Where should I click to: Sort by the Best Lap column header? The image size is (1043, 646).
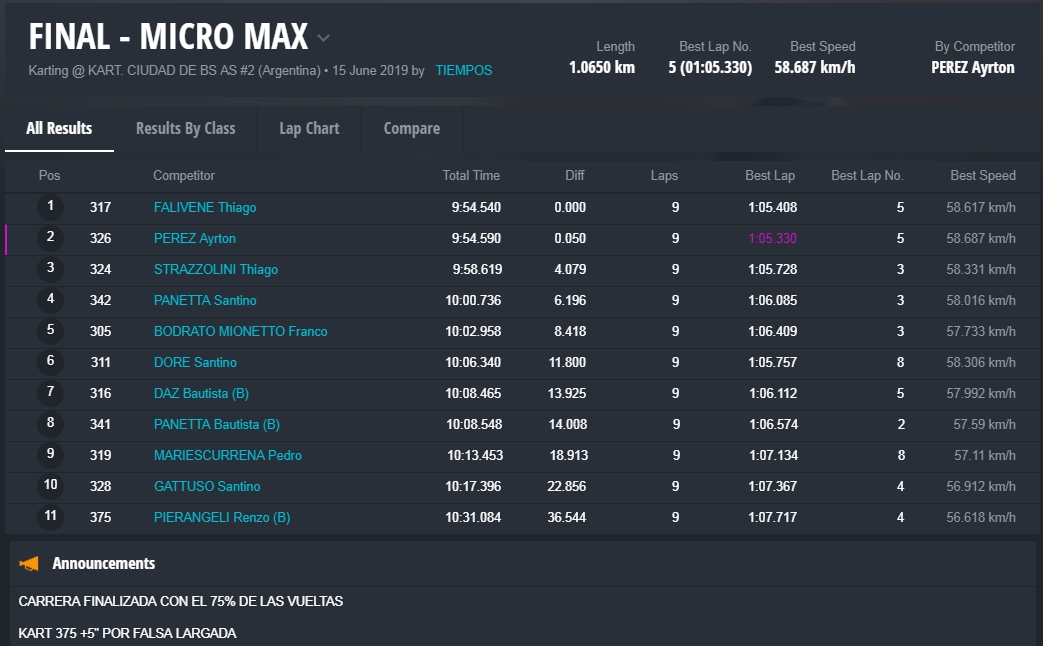tap(769, 176)
